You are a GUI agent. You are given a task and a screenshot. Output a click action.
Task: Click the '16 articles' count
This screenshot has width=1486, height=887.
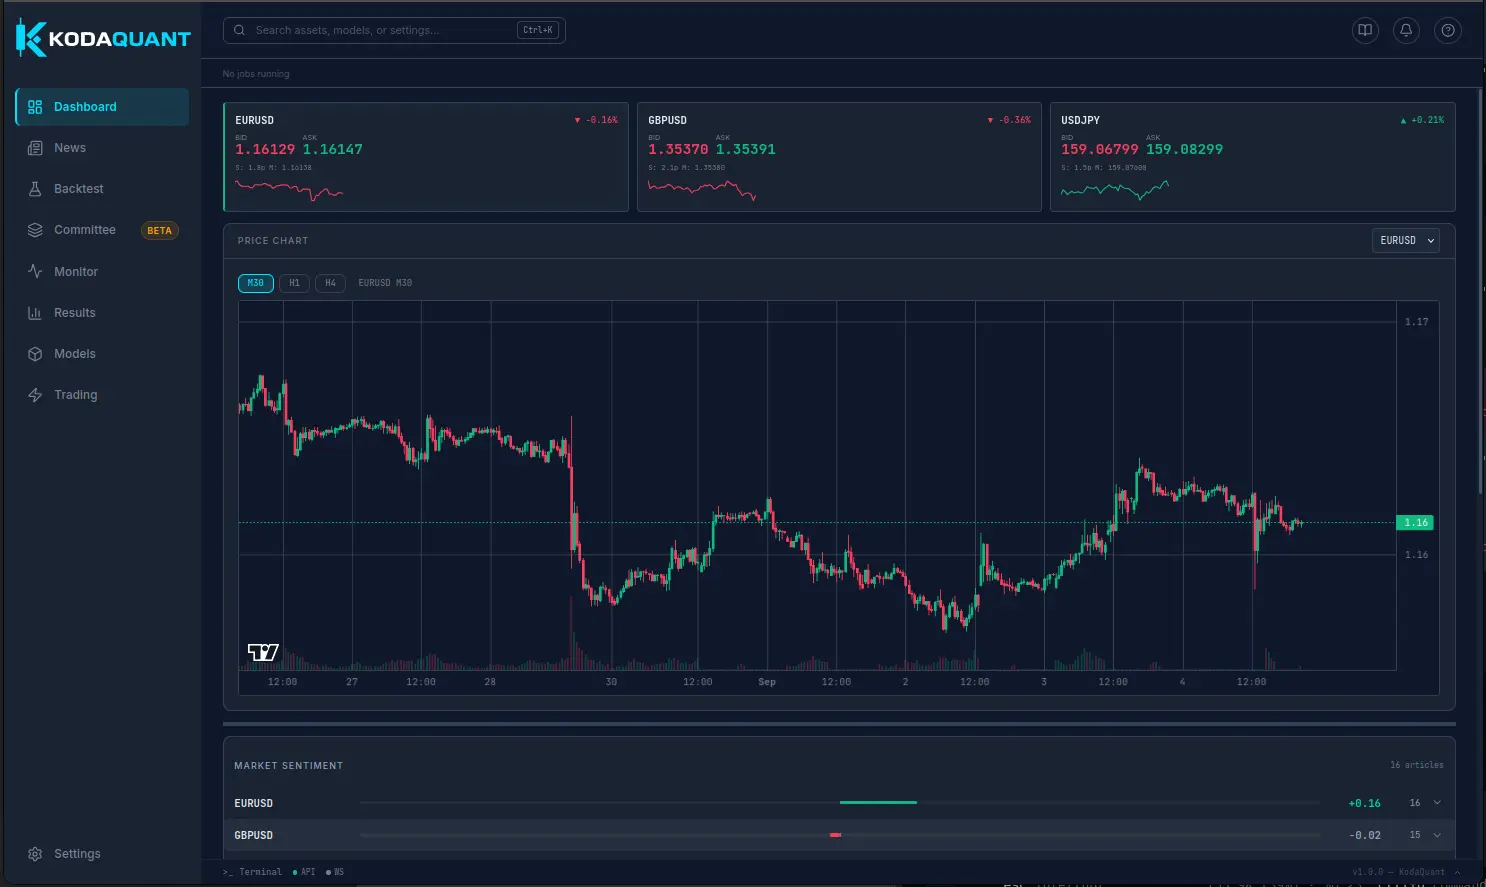(1417, 765)
